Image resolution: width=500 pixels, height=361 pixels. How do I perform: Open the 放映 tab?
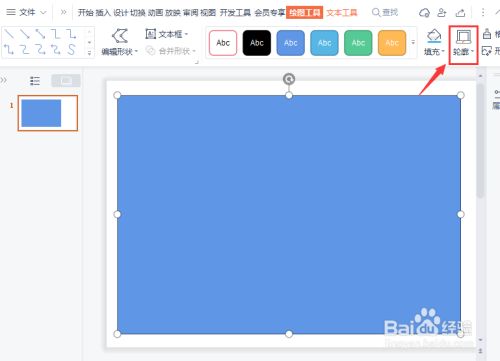[173, 13]
